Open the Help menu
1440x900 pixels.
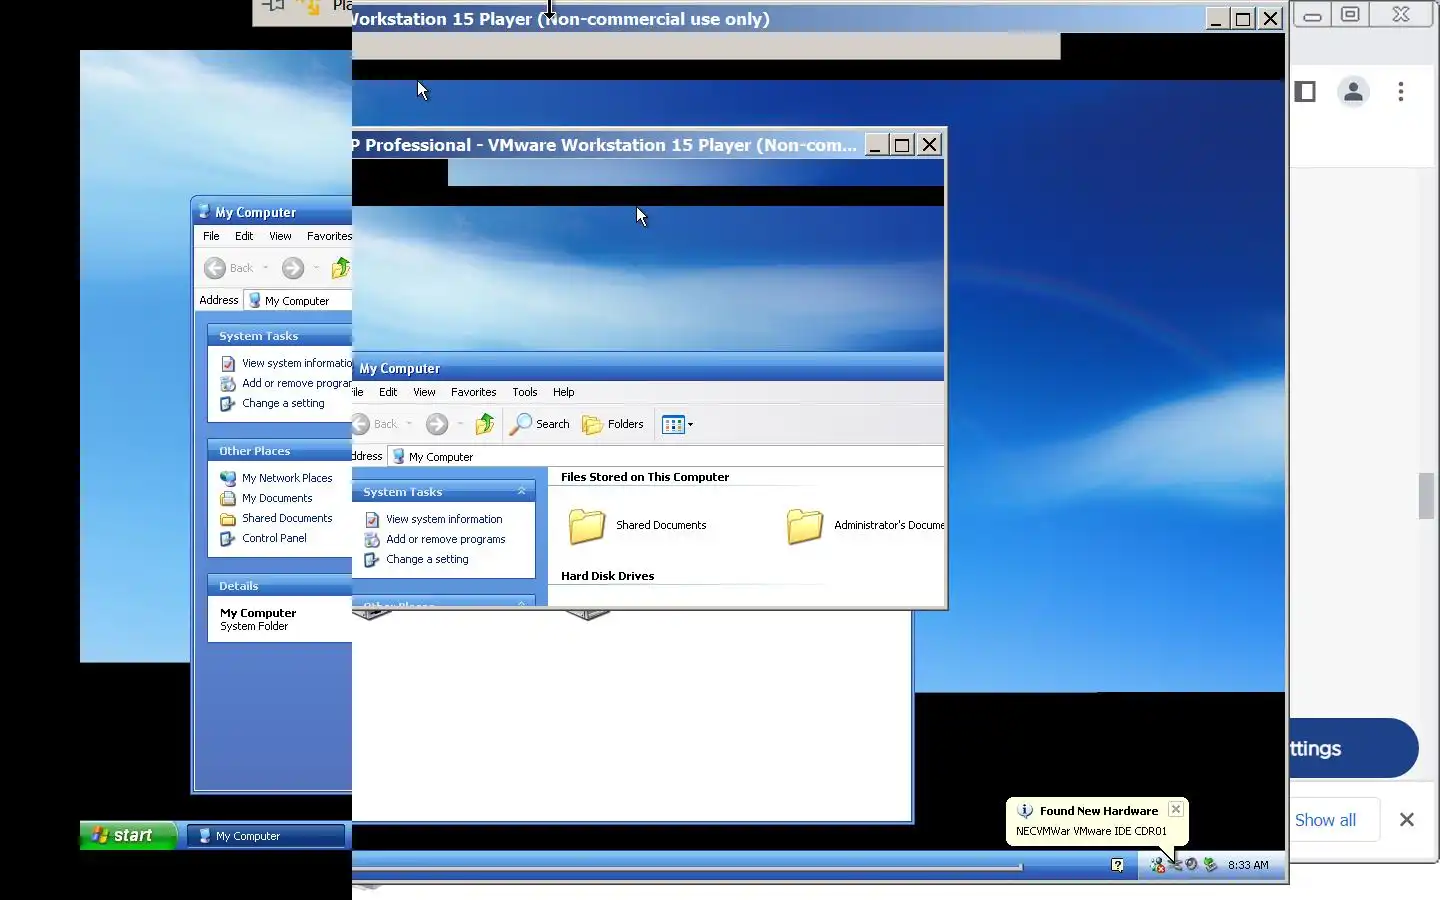[563, 392]
